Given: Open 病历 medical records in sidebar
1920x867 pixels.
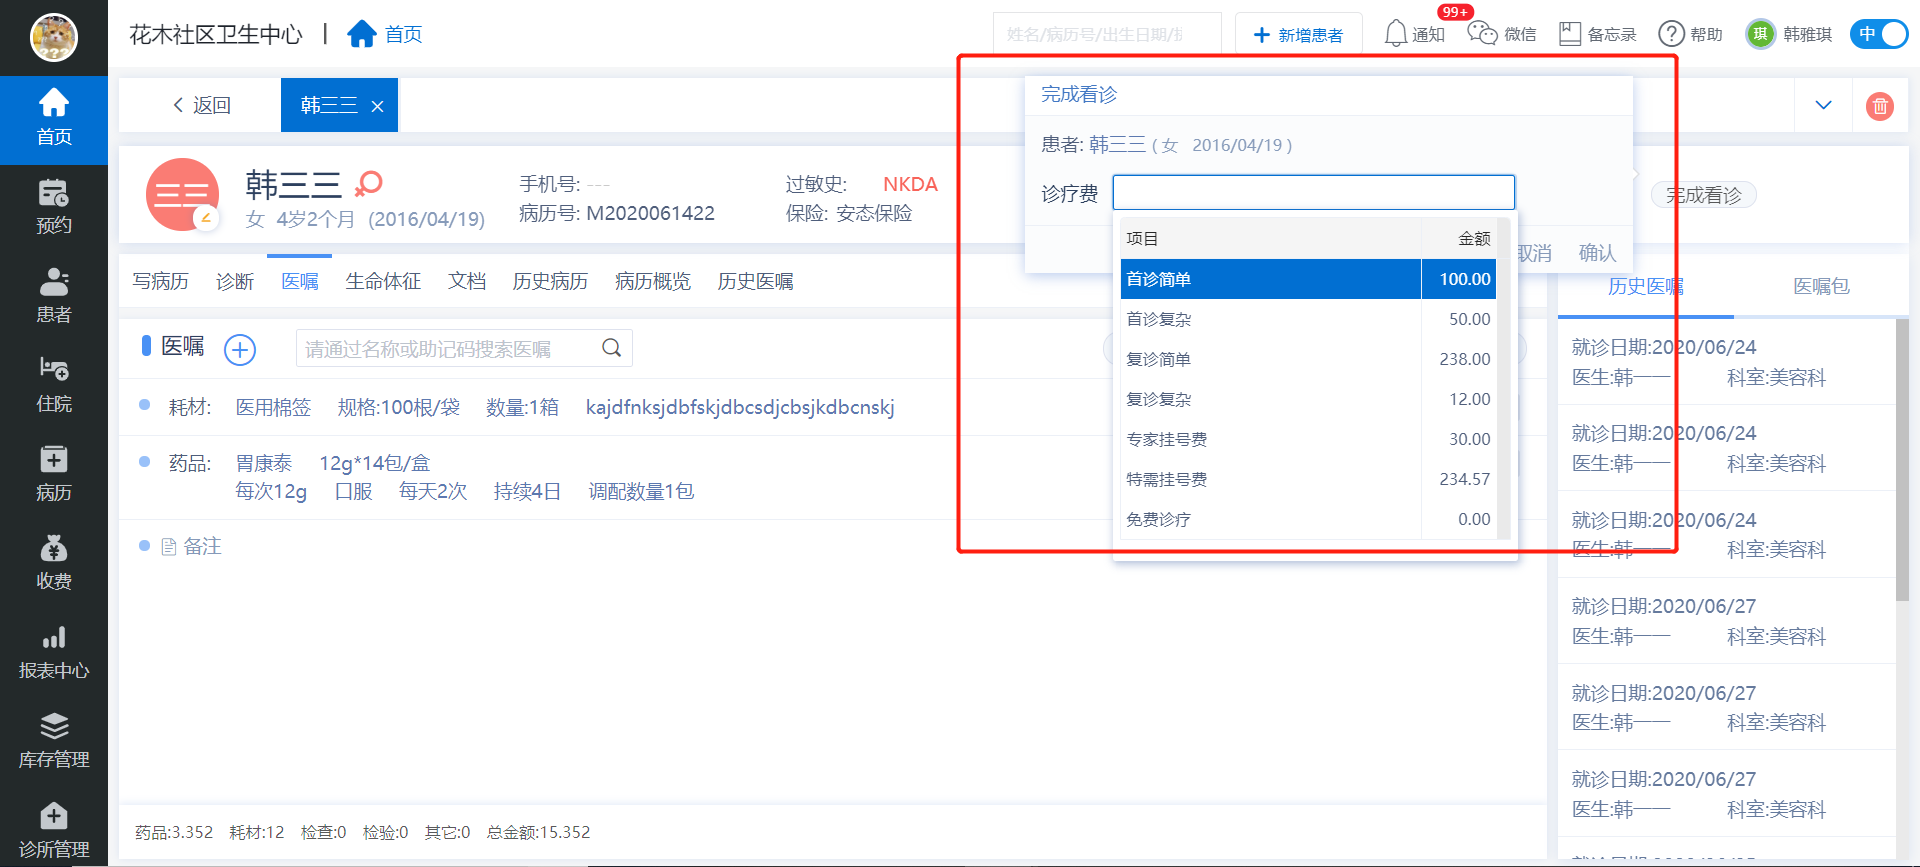Looking at the screenshot, I should pyautogui.click(x=54, y=475).
